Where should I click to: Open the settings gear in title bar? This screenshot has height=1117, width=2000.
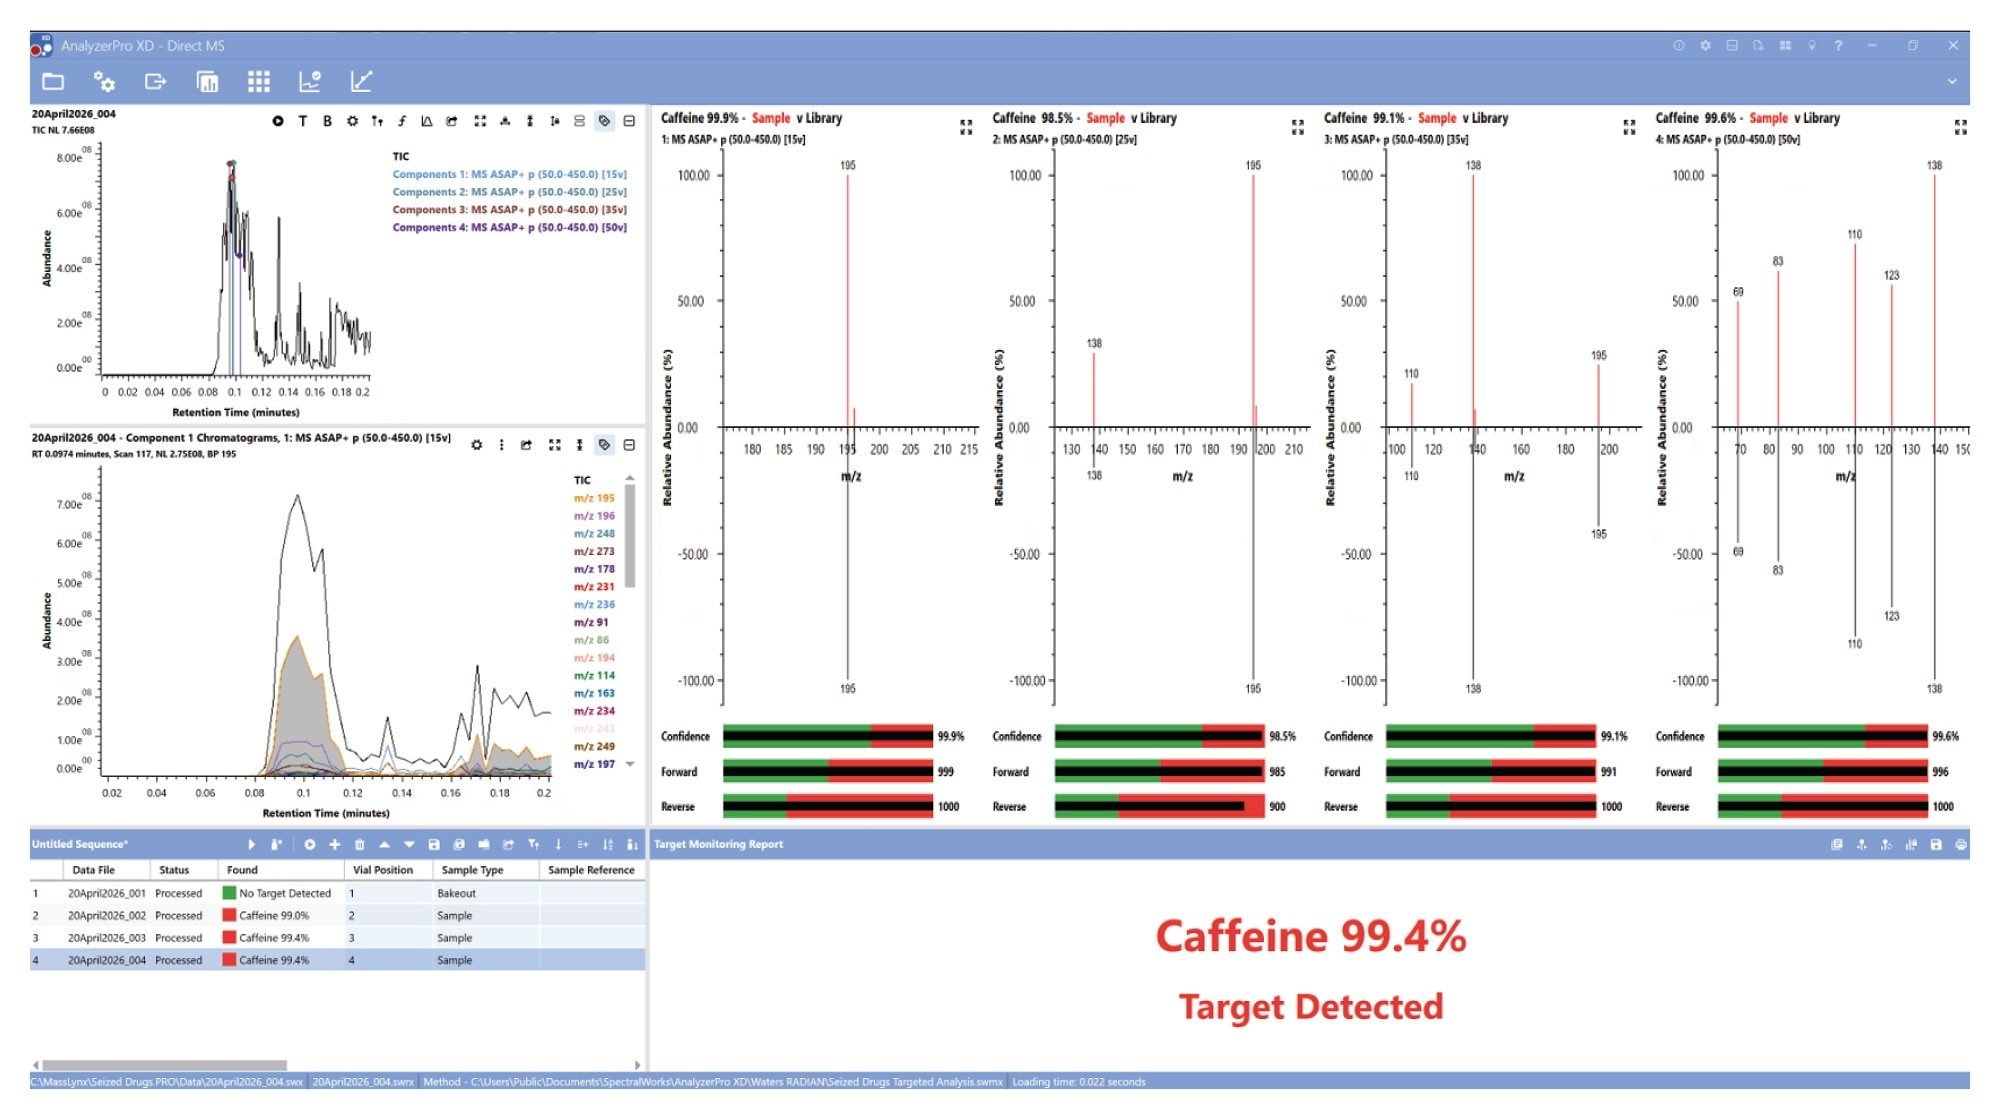[1705, 46]
